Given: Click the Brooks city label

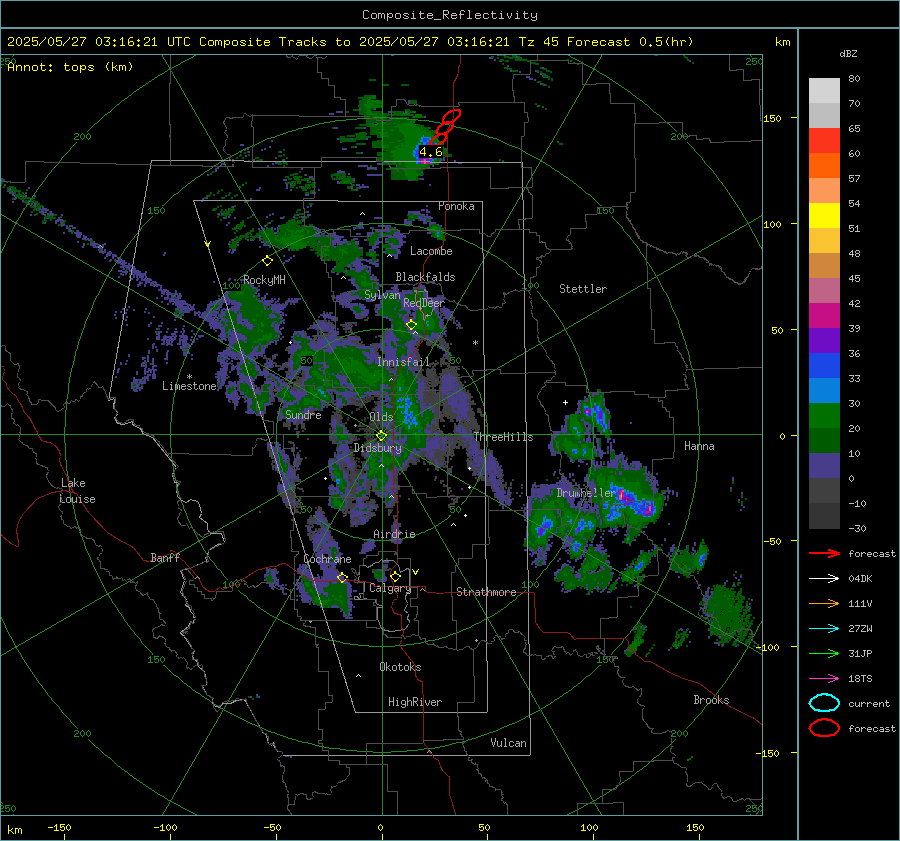Looking at the screenshot, I should pos(711,700).
